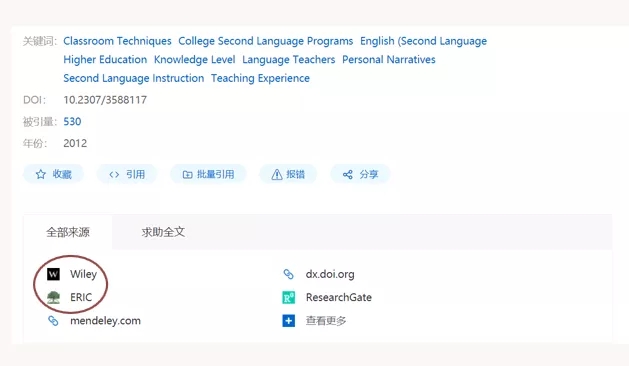Click the Teaching Experience keyword link
This screenshot has width=629, height=366.
pos(260,78)
